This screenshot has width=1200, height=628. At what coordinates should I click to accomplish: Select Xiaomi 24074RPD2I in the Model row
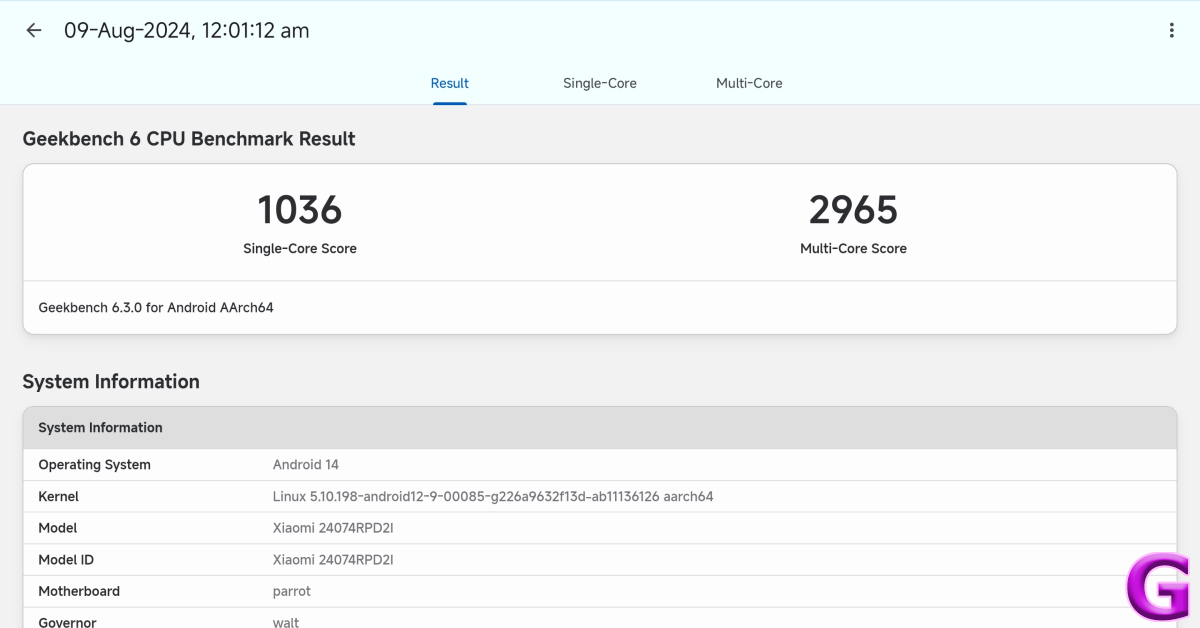click(333, 528)
